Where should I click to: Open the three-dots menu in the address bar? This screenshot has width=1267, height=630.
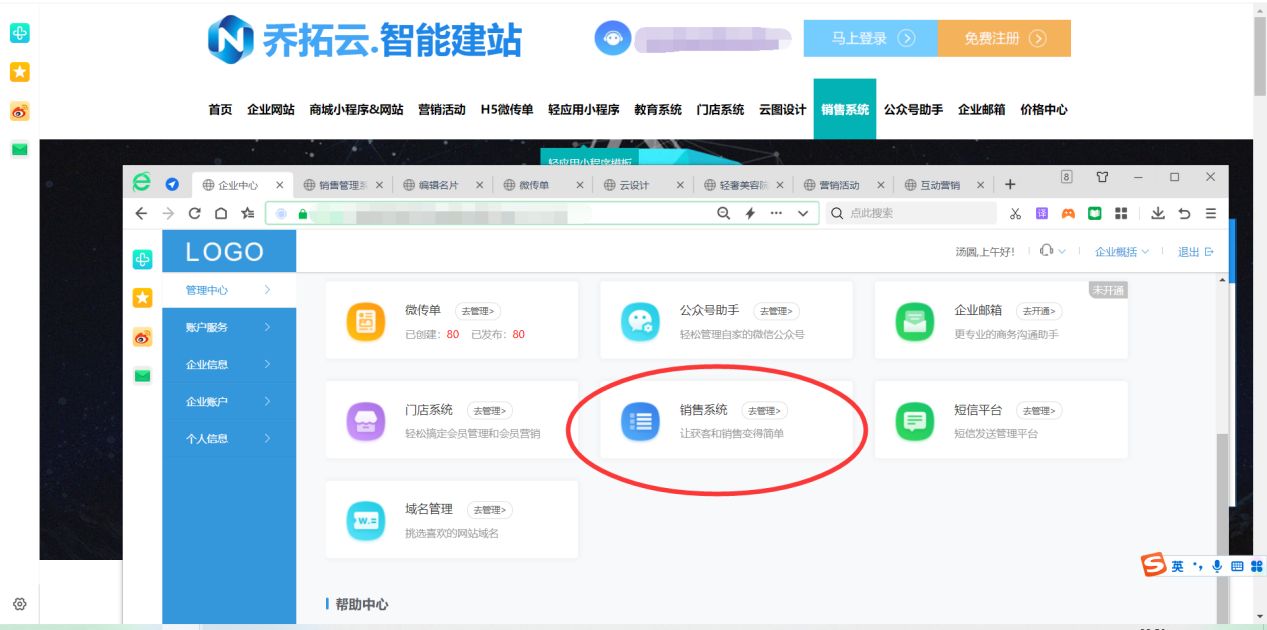[x=776, y=213]
